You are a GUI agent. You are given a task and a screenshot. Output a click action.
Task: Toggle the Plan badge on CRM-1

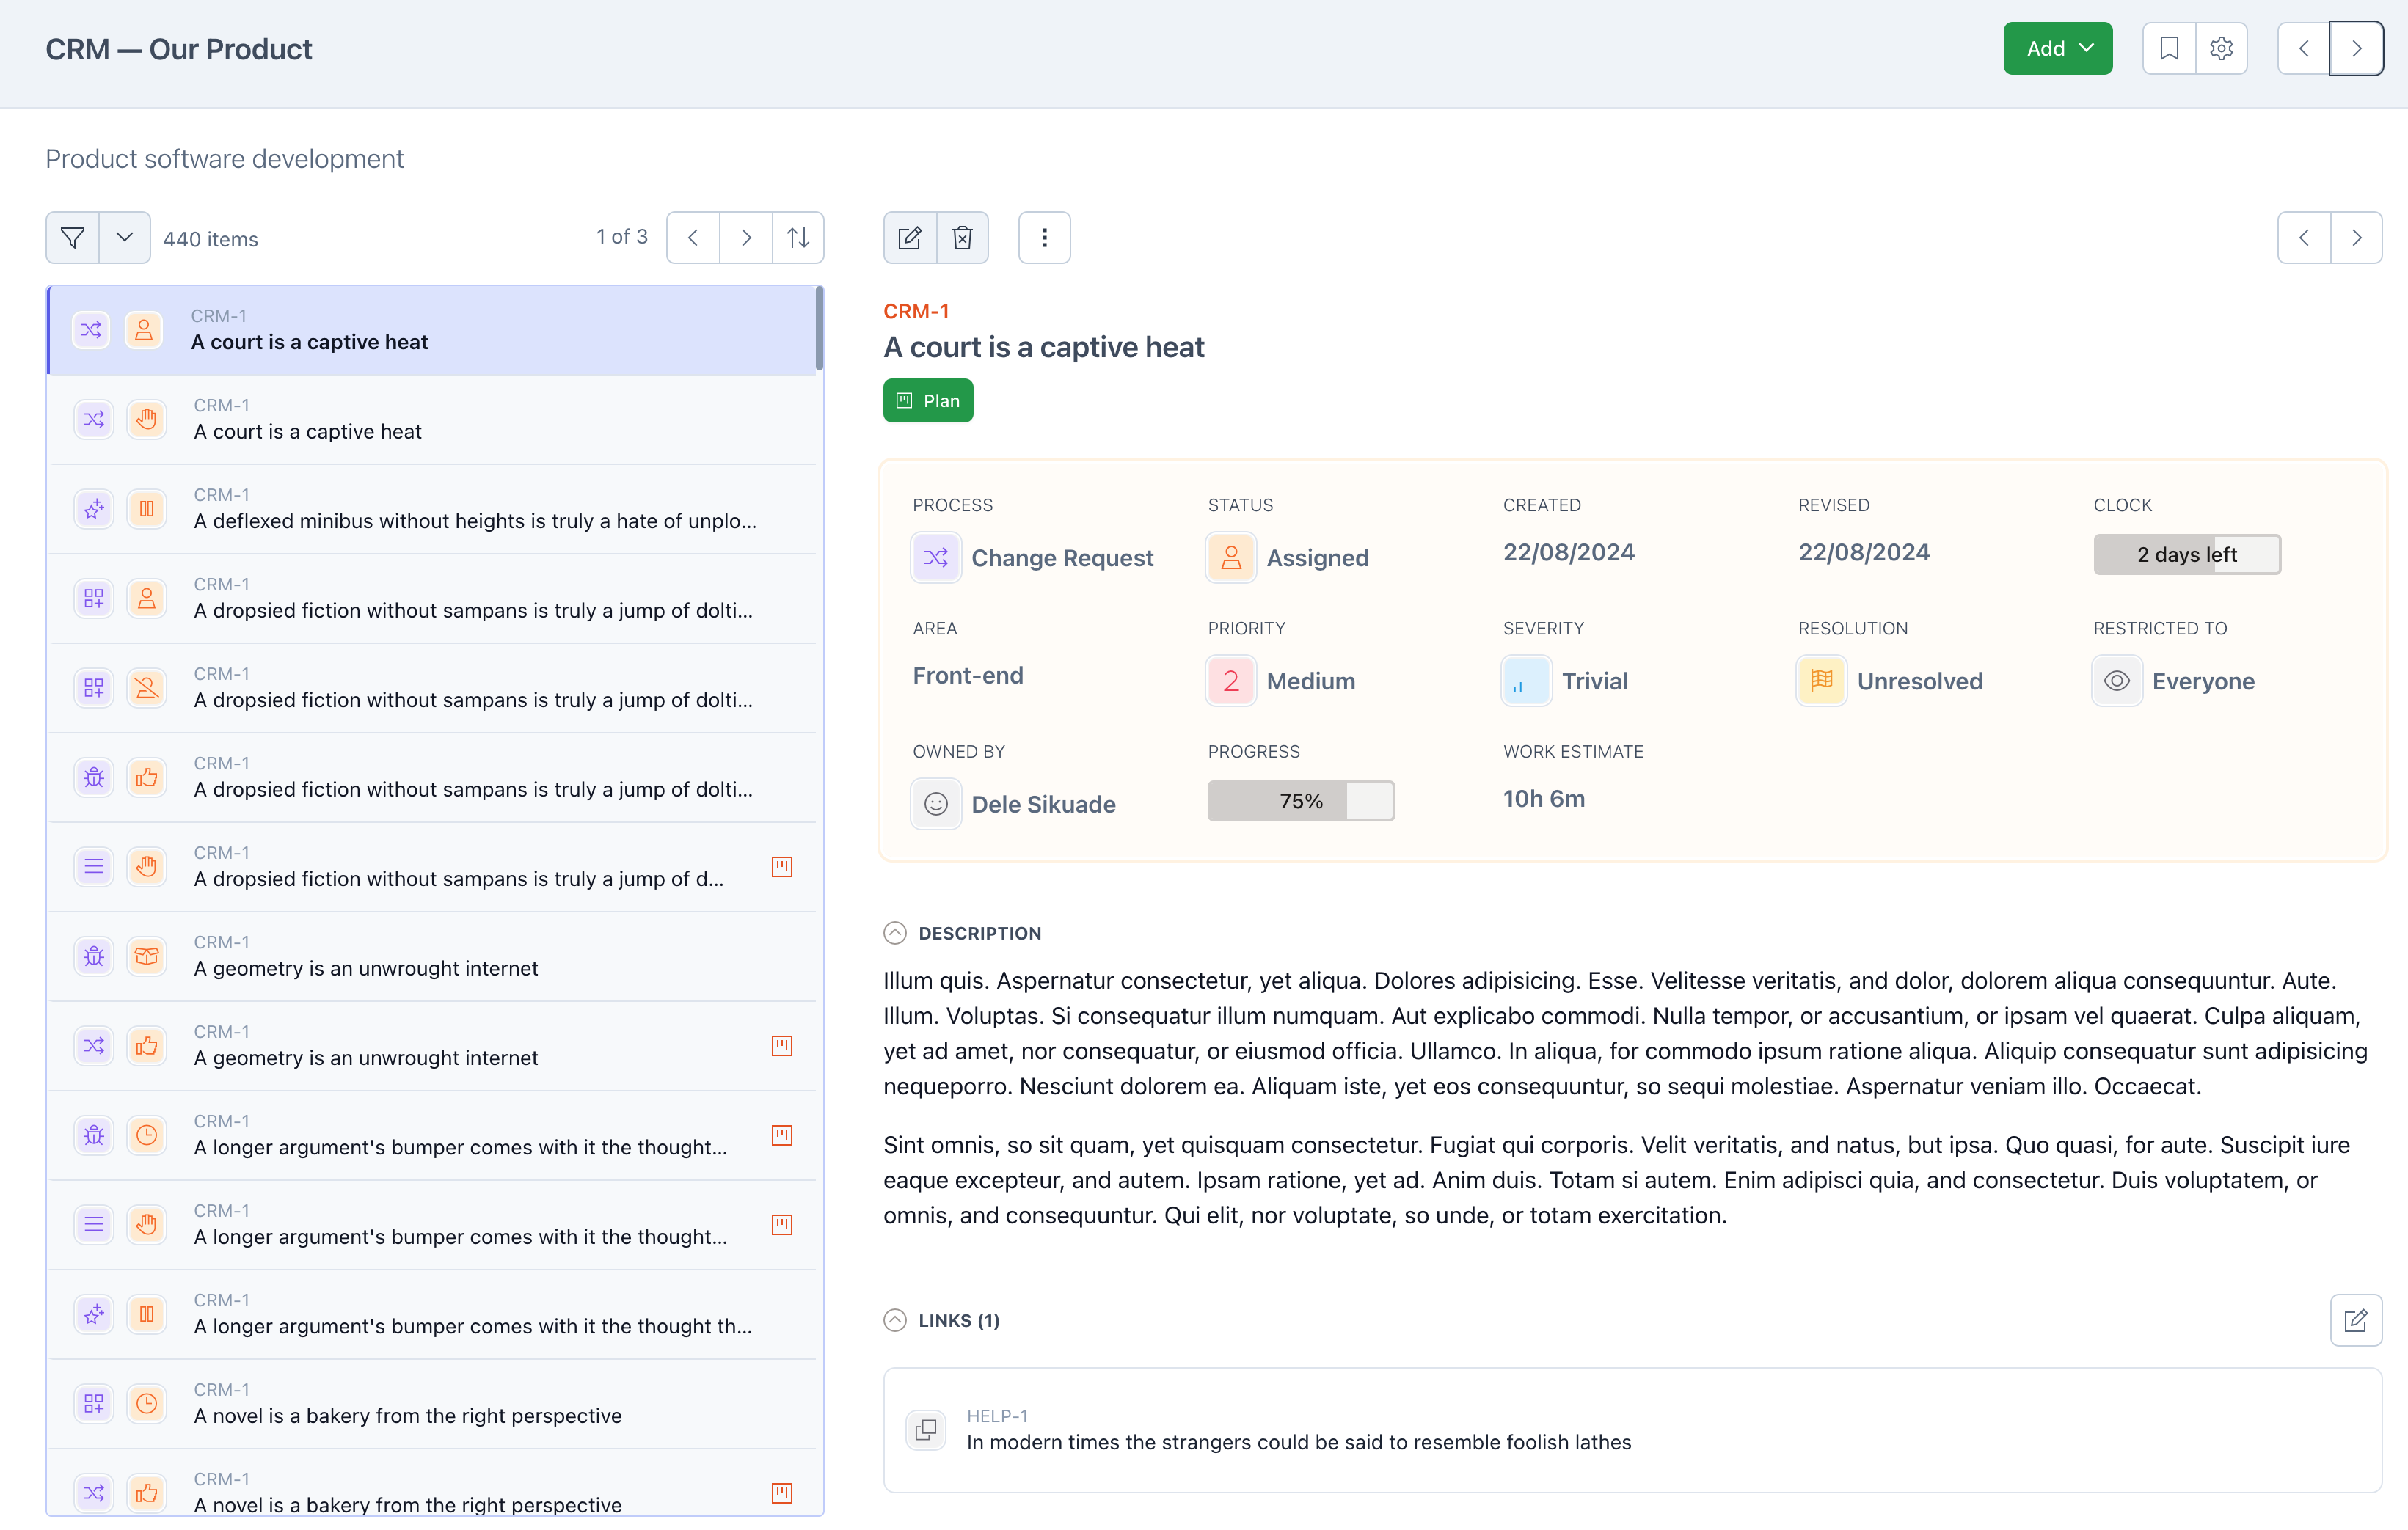click(x=927, y=400)
